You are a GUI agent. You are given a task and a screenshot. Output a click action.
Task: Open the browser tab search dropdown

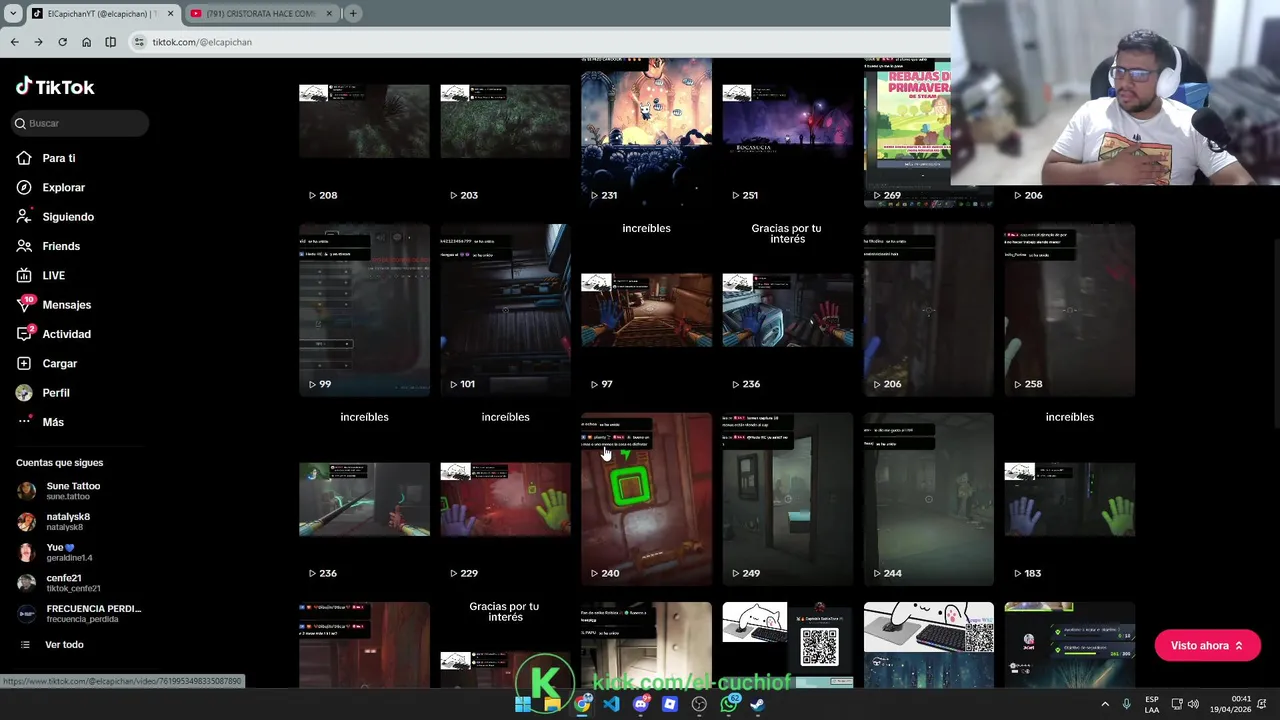pyautogui.click(x=13, y=14)
